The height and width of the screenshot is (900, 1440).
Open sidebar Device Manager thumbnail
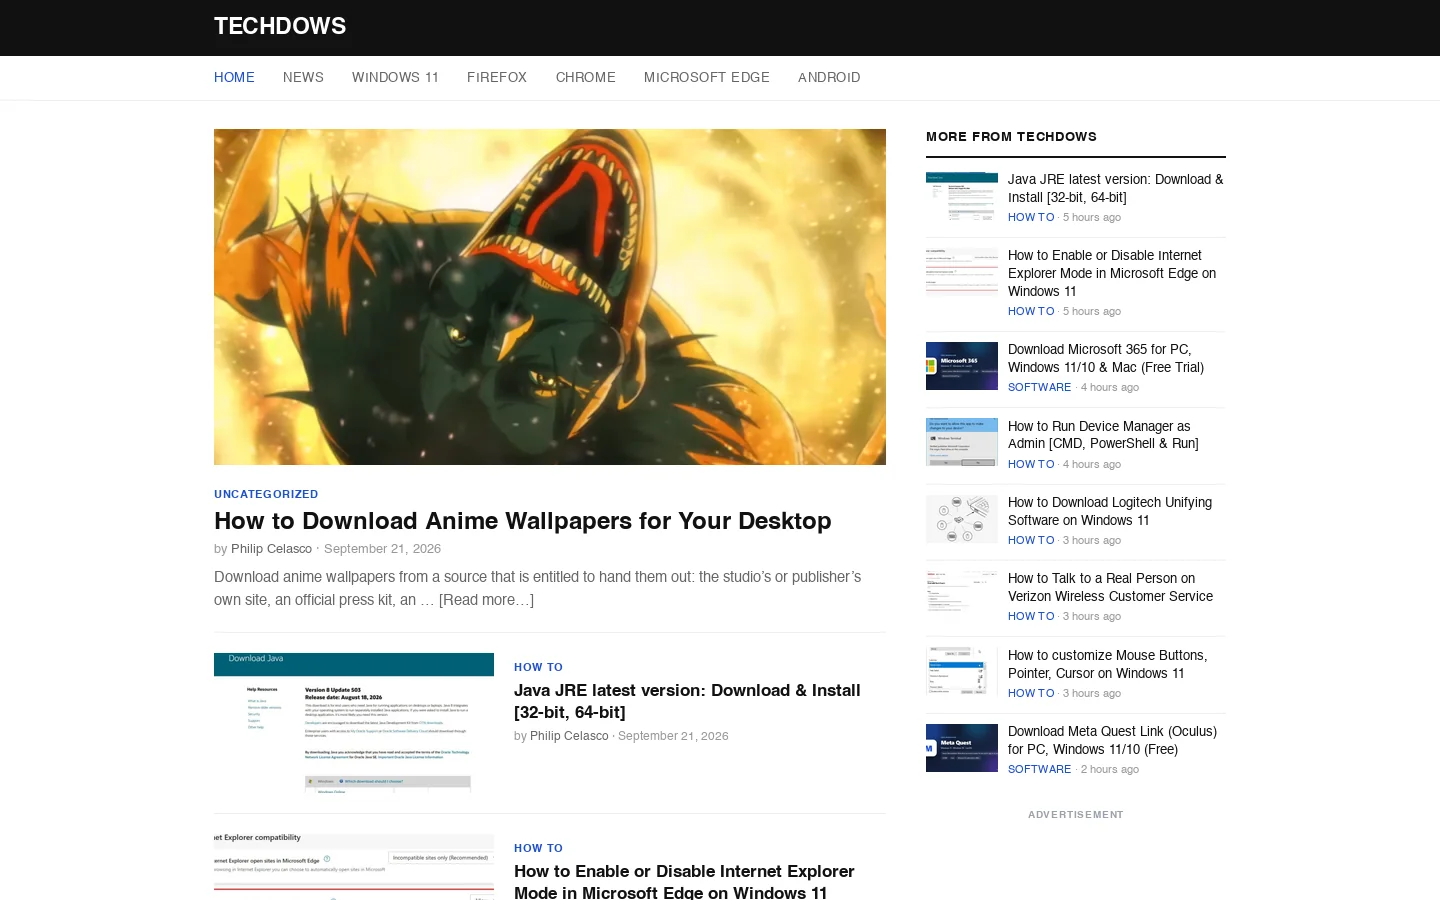point(962,442)
